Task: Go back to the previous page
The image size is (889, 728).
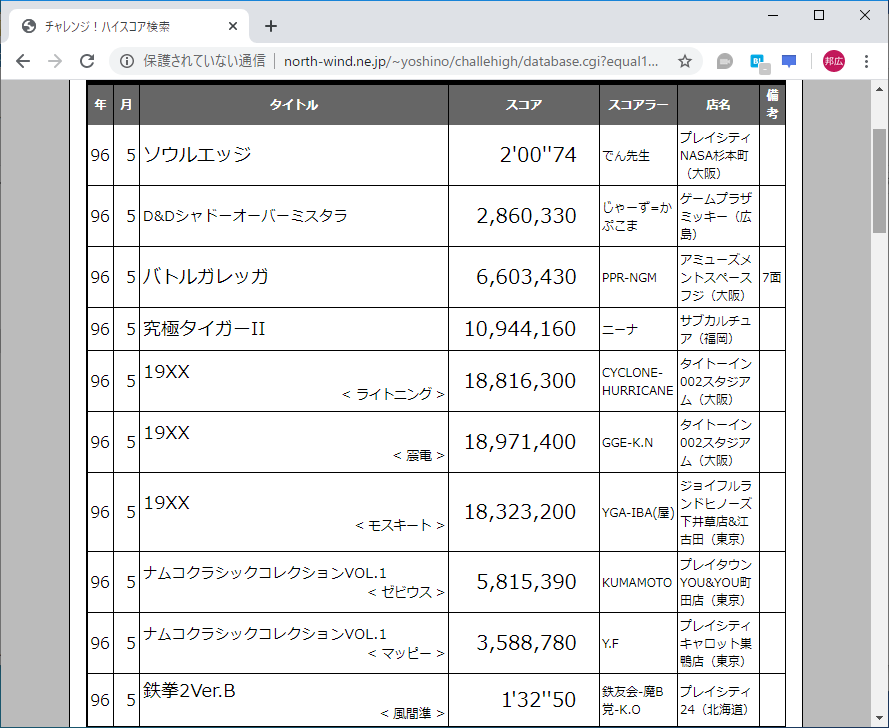Action: click(23, 61)
